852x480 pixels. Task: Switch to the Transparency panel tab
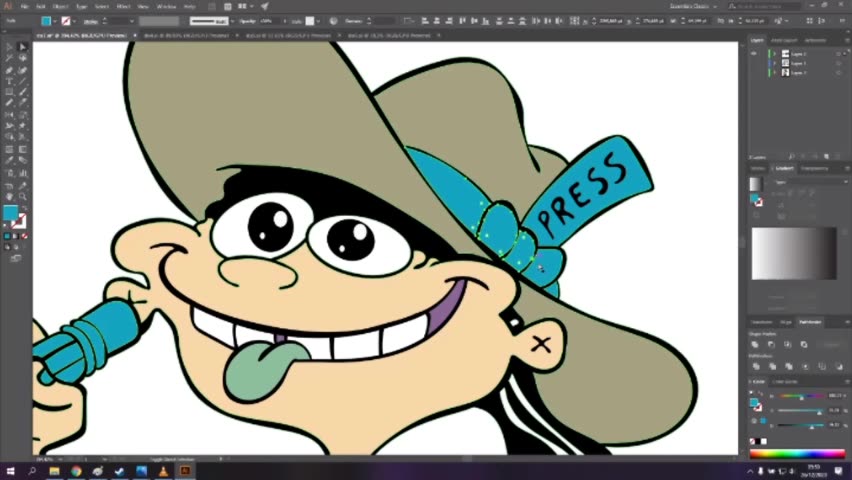(x=813, y=169)
